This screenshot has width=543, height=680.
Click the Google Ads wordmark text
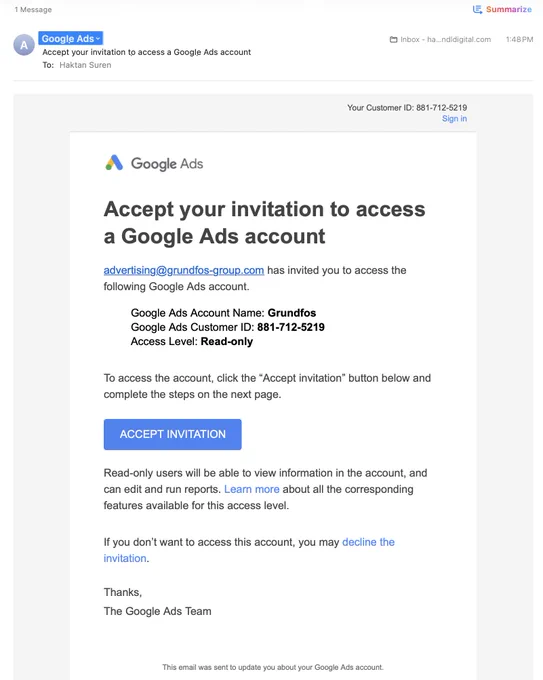167,163
